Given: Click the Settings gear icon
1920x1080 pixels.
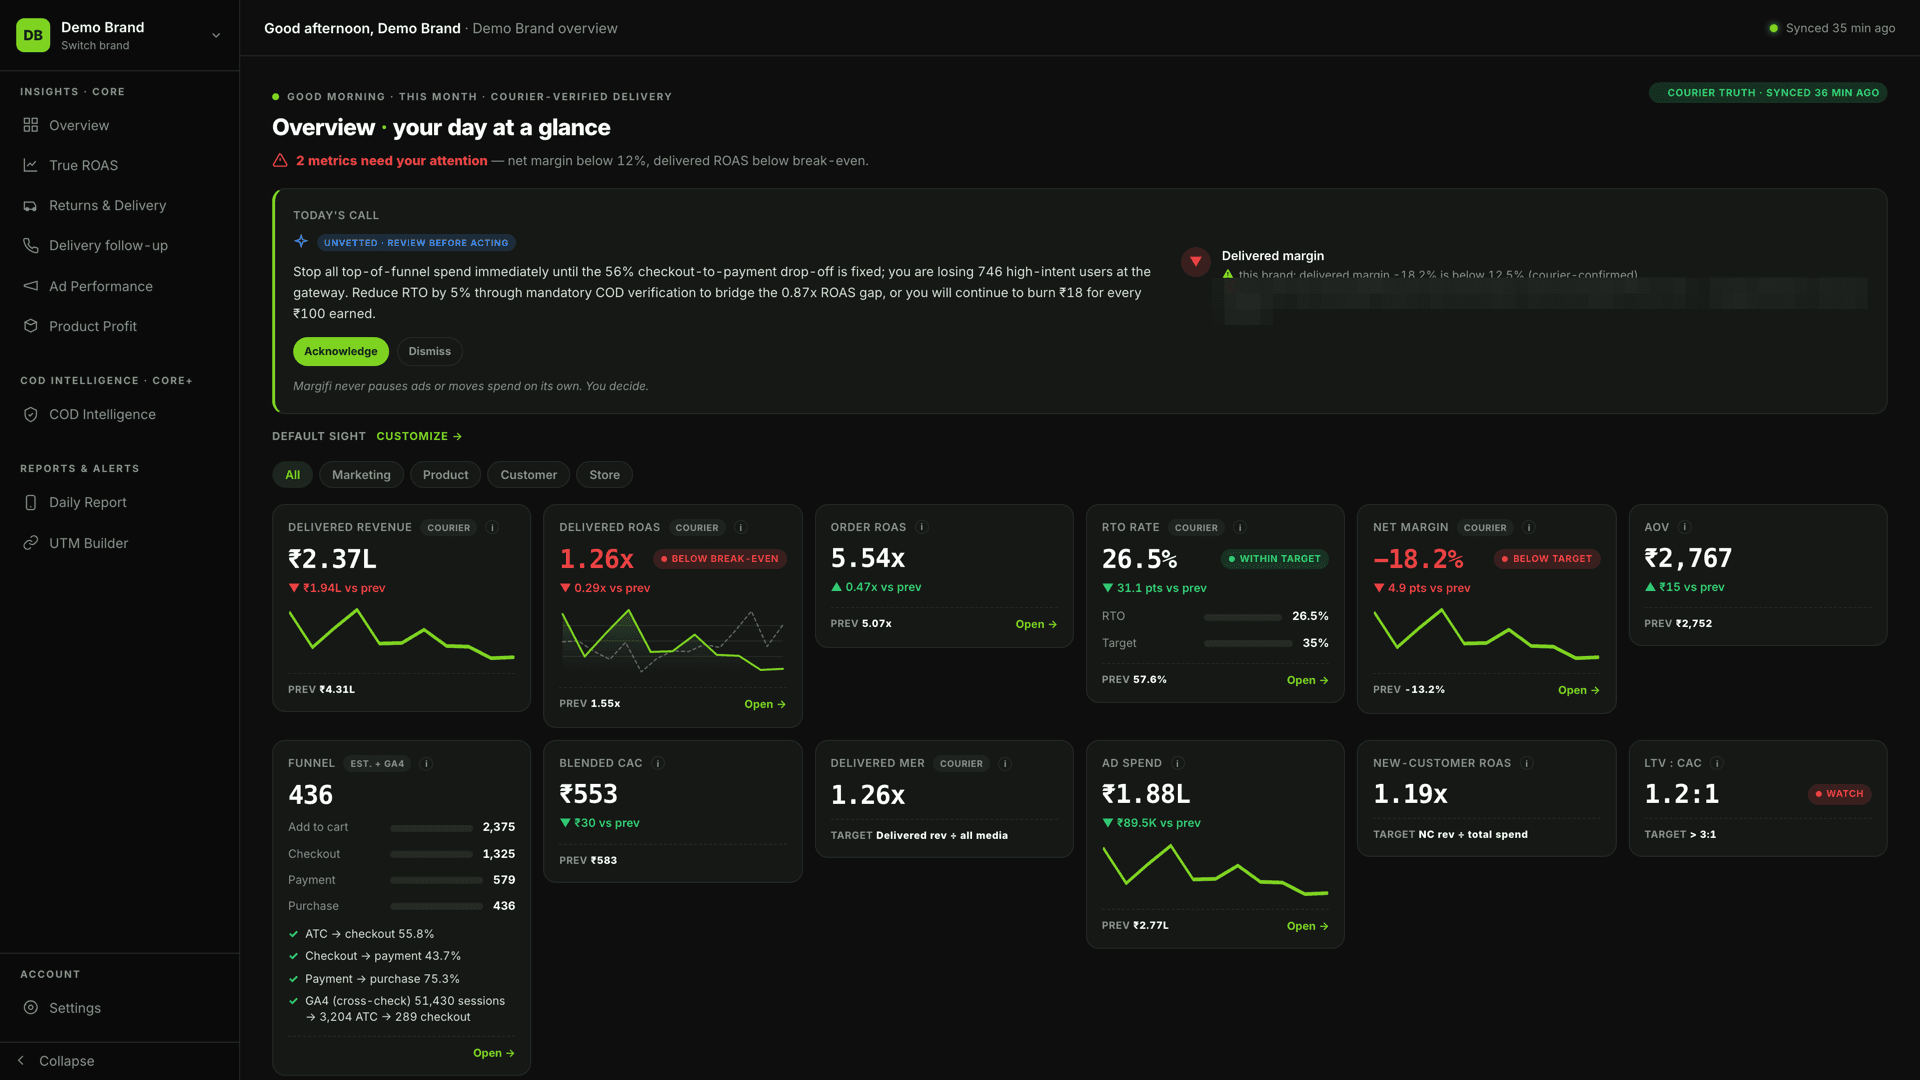Looking at the screenshot, I should point(31,1008).
